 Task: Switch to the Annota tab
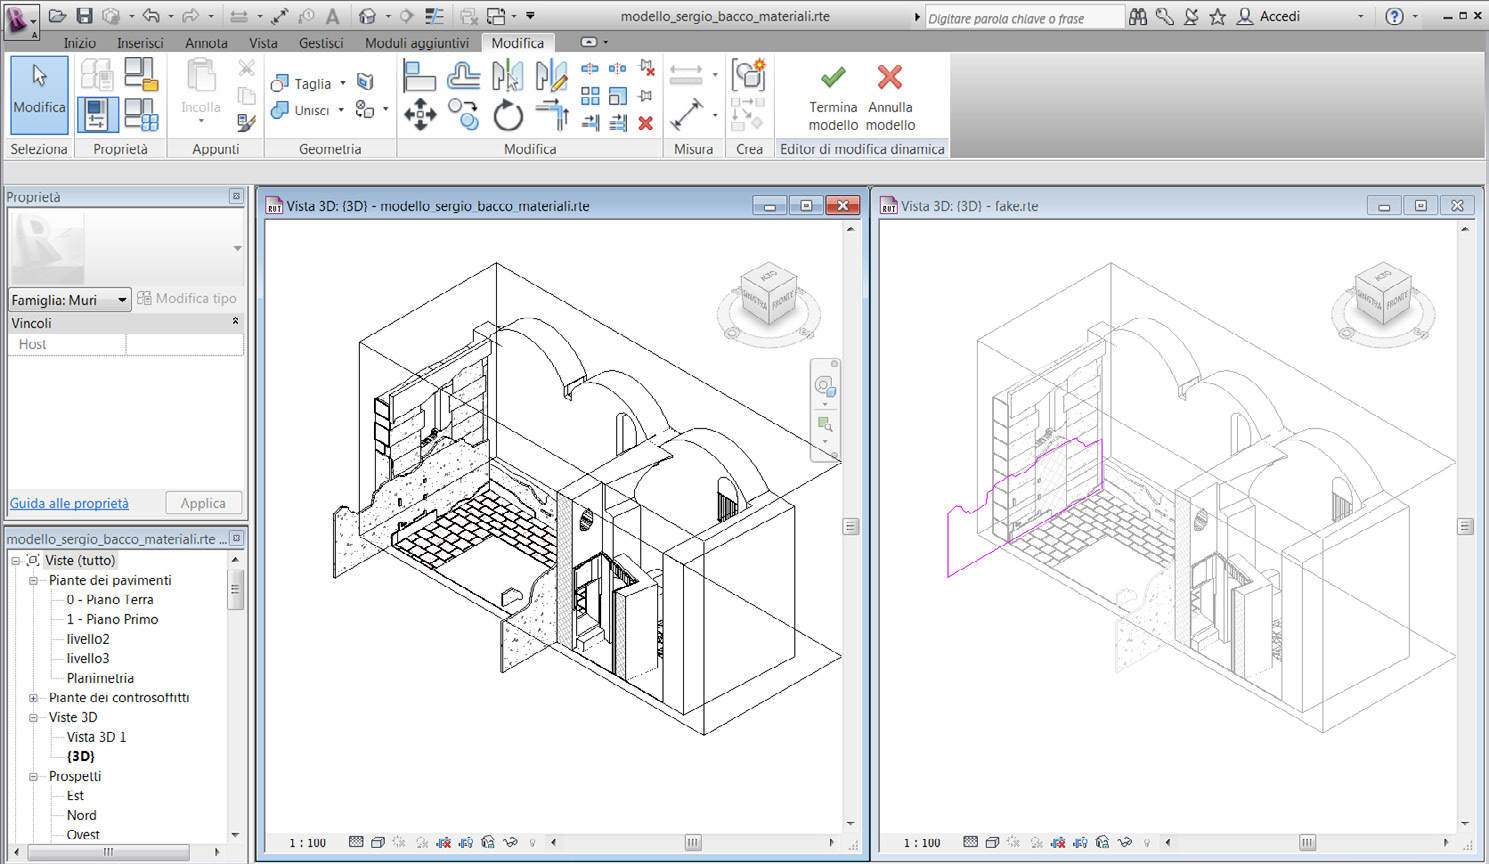pos(206,43)
